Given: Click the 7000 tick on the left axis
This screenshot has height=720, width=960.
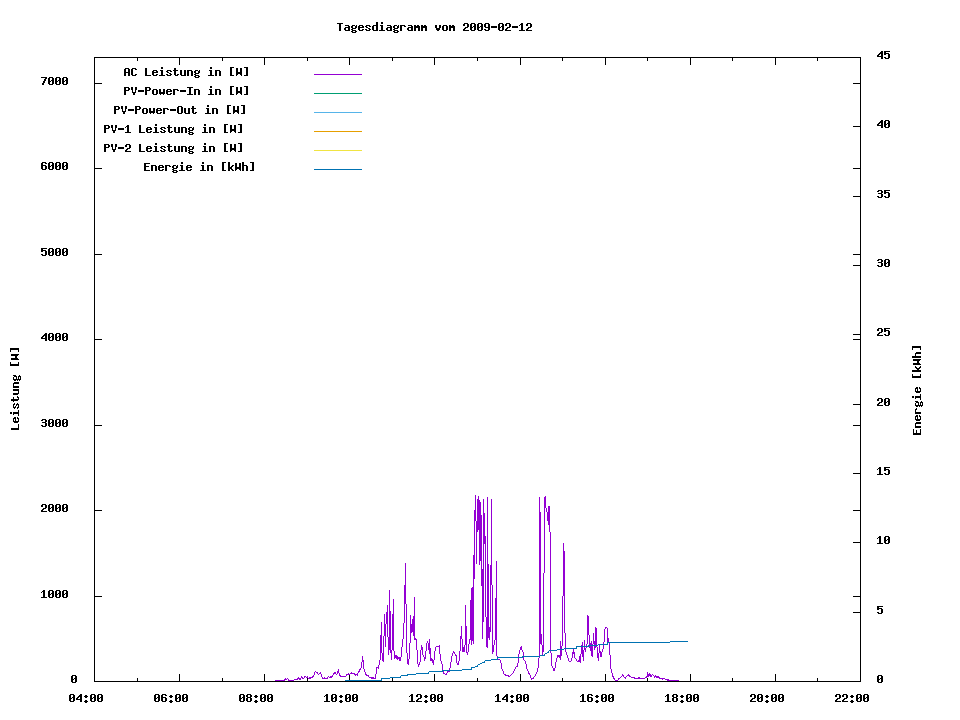Looking at the screenshot, I should (54, 81).
